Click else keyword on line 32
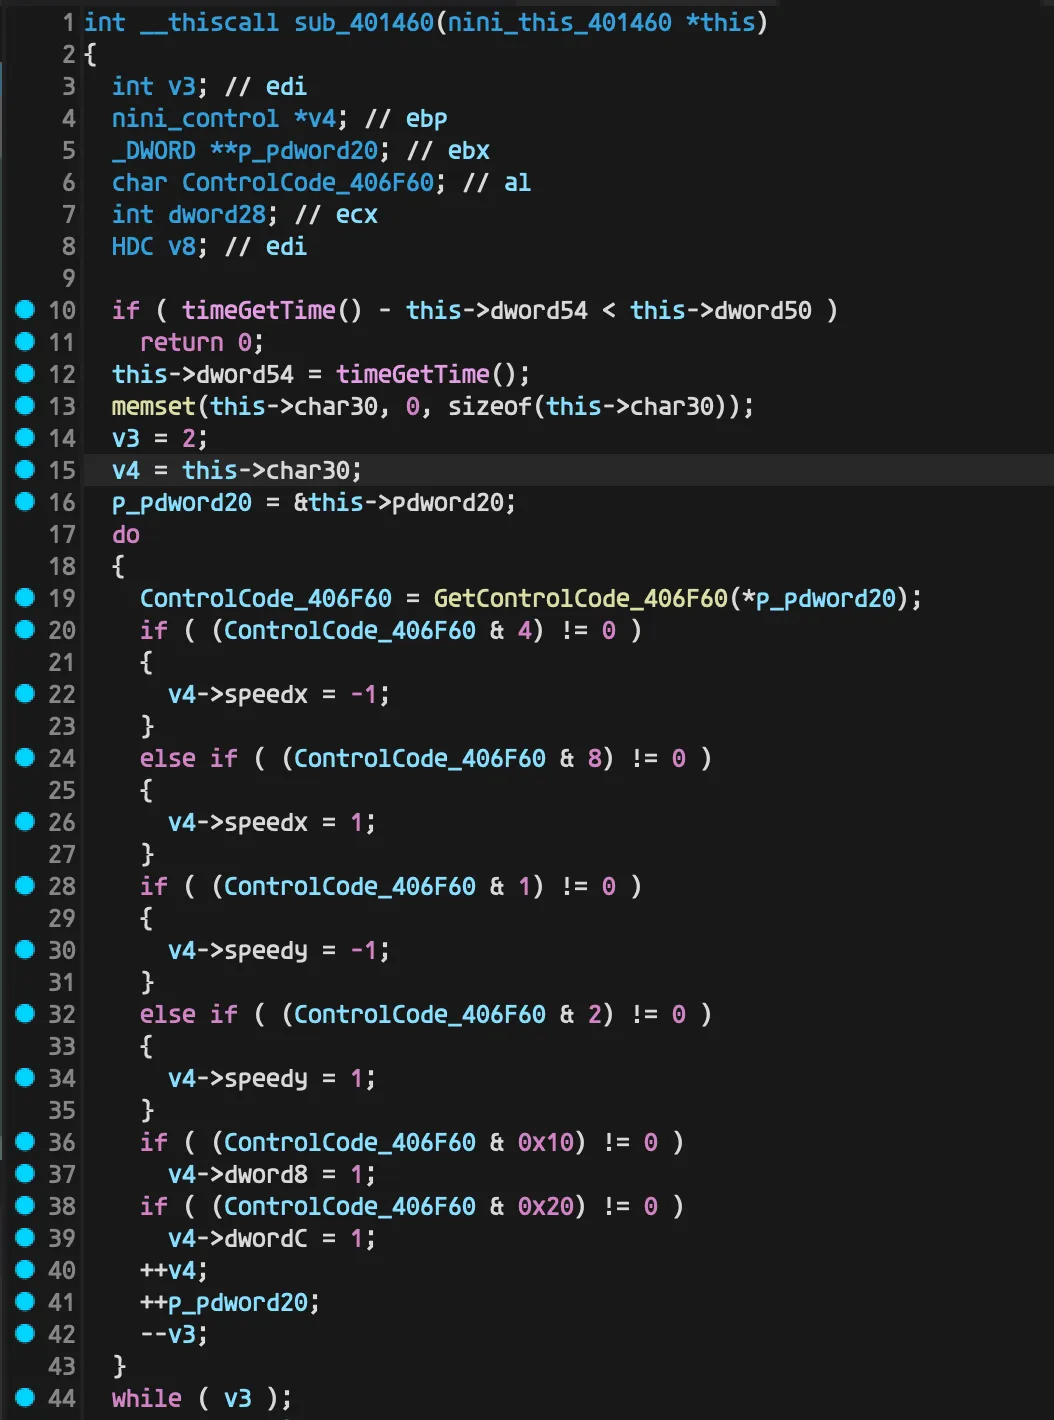Screen dimensions: 1054x1420 click(168, 1014)
